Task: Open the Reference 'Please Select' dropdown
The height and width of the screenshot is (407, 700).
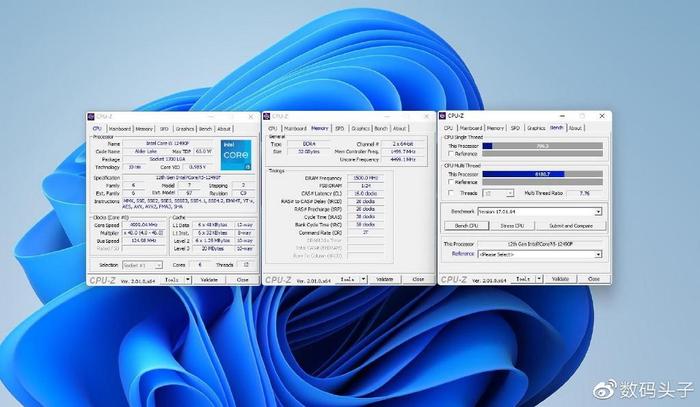Action: pos(540,254)
